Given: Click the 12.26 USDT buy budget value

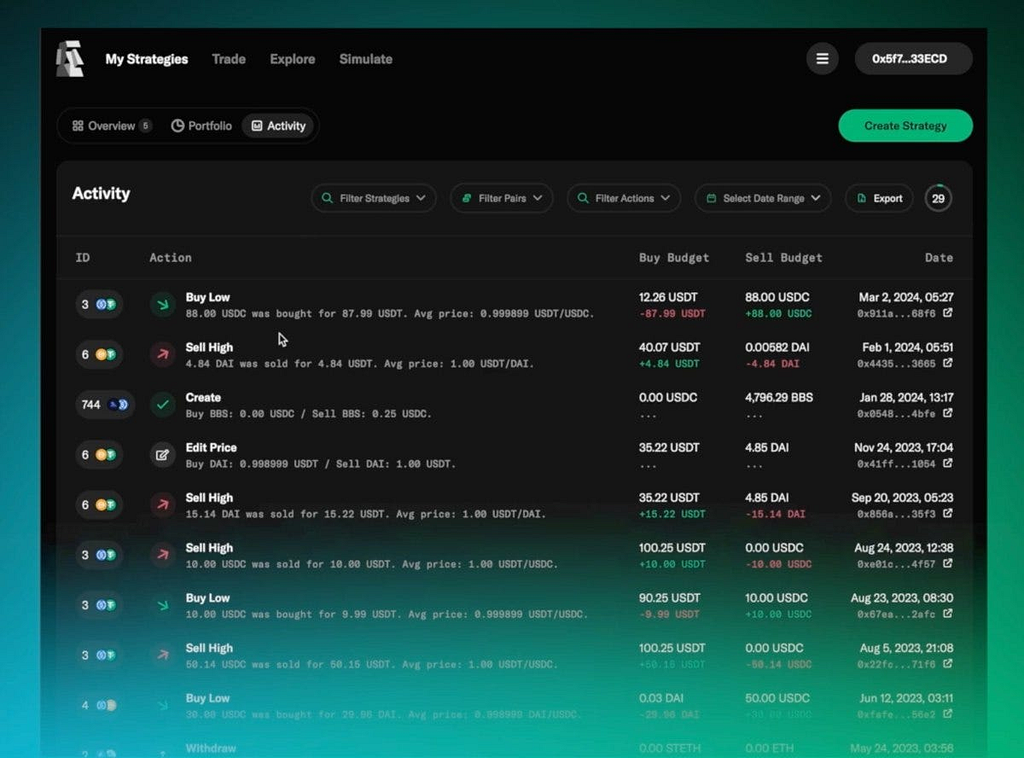Looking at the screenshot, I should pyautogui.click(x=668, y=297).
